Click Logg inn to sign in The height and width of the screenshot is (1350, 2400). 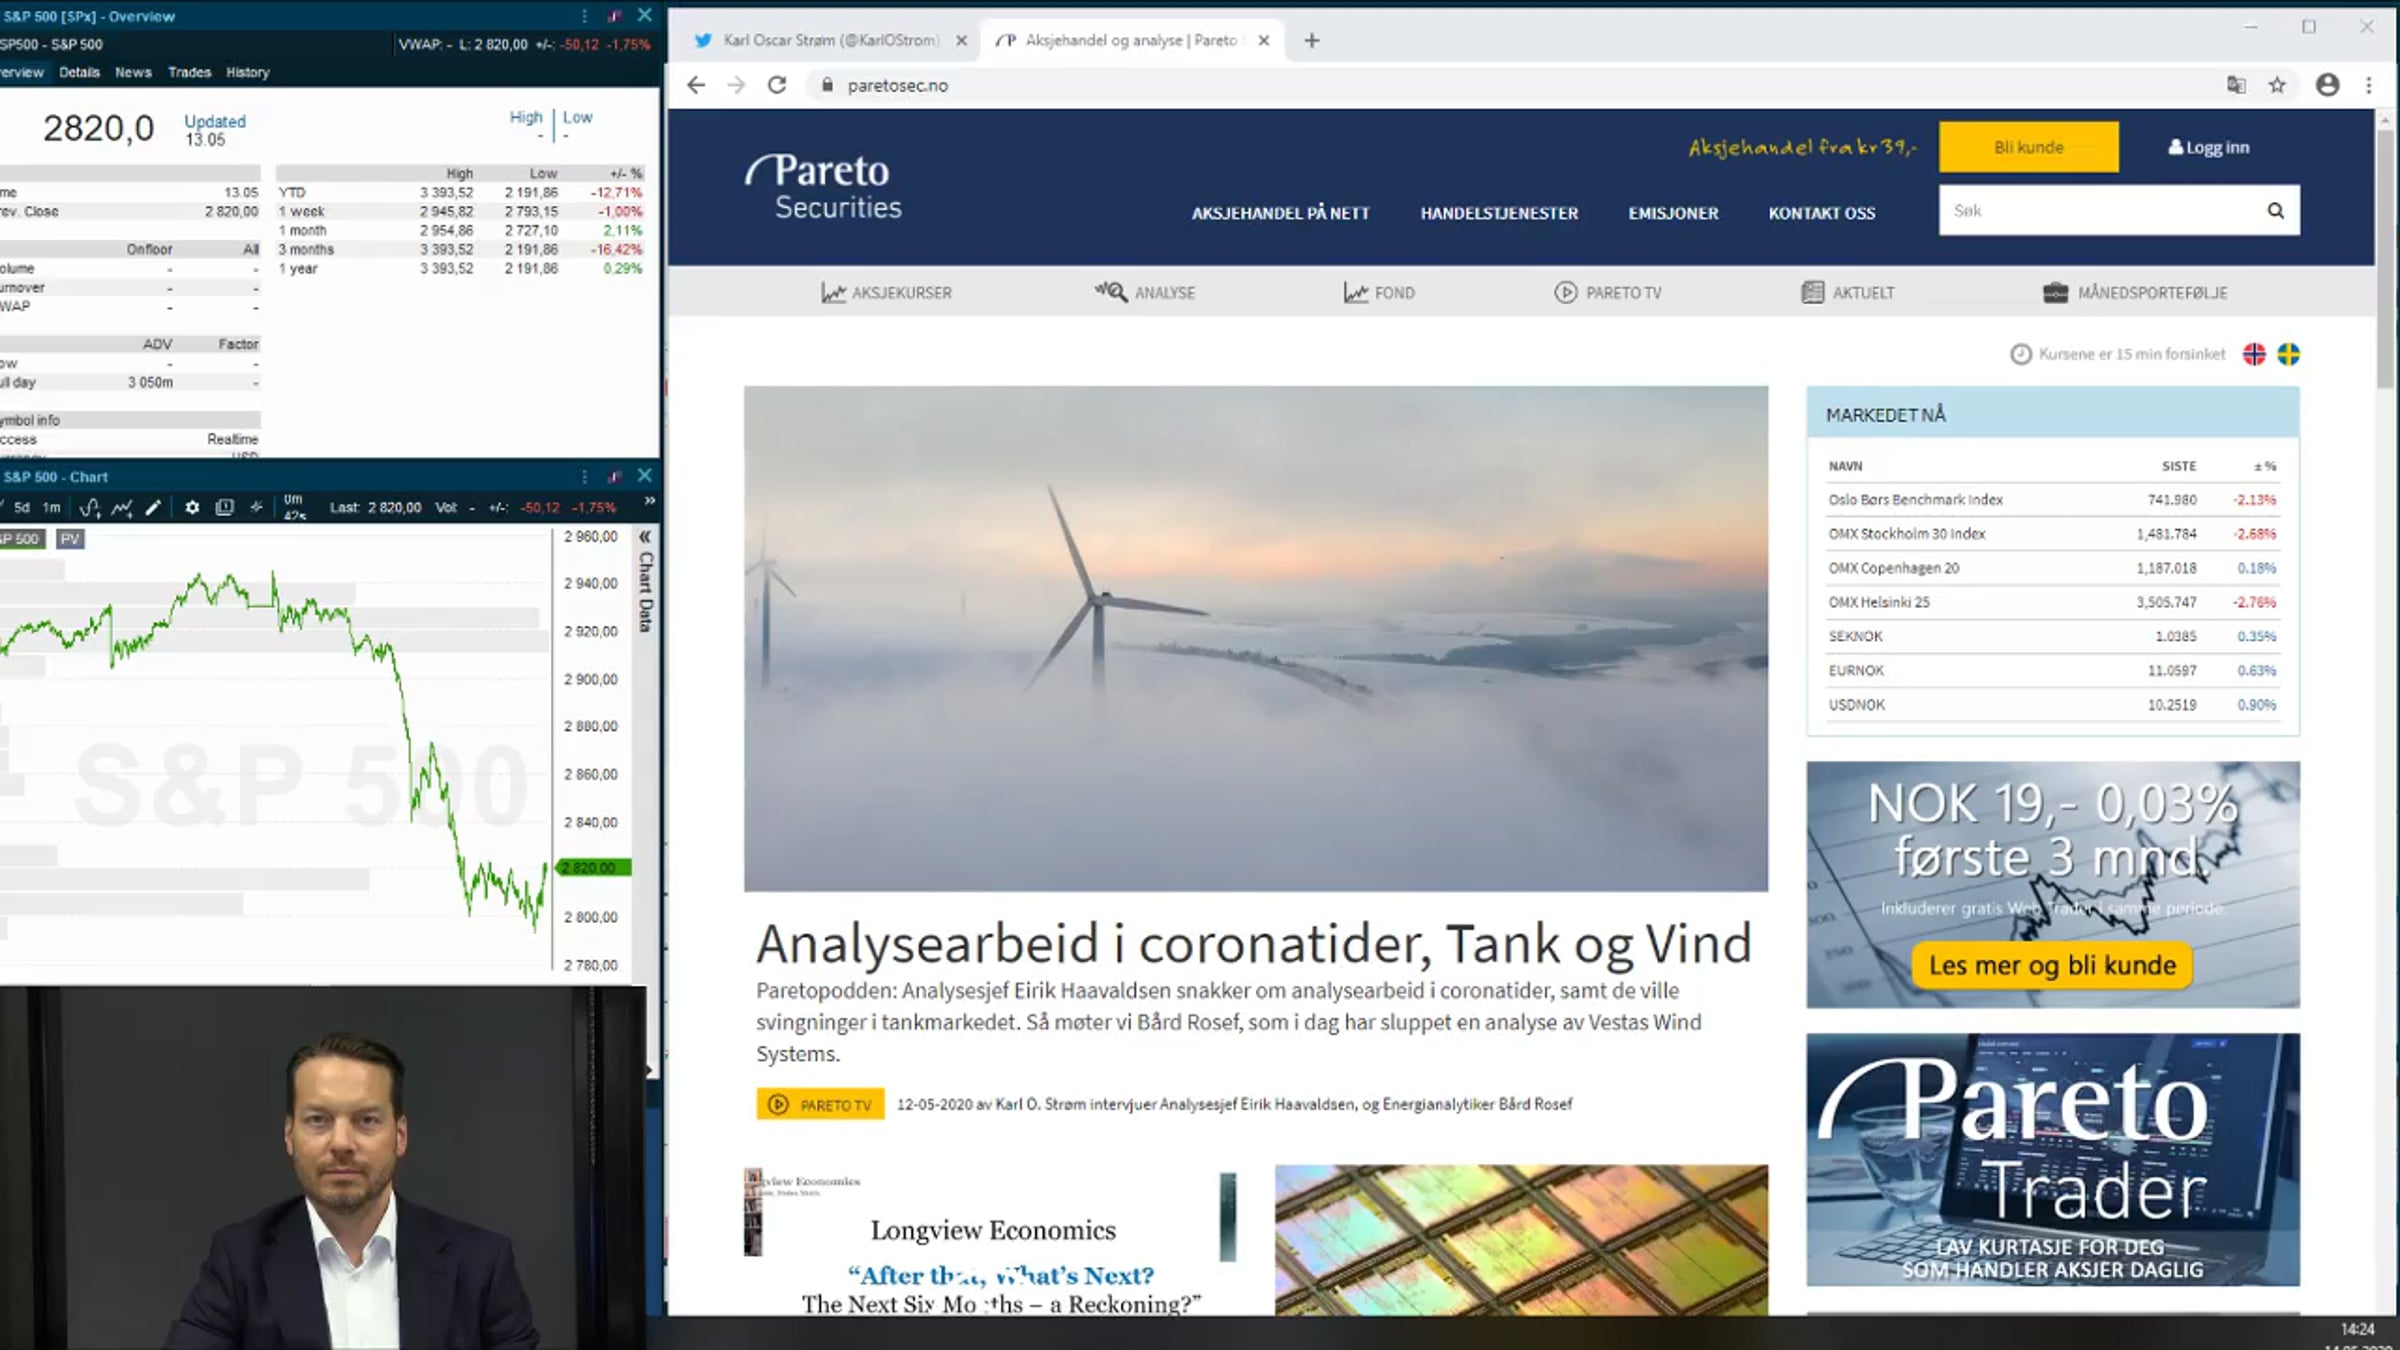tap(2208, 147)
